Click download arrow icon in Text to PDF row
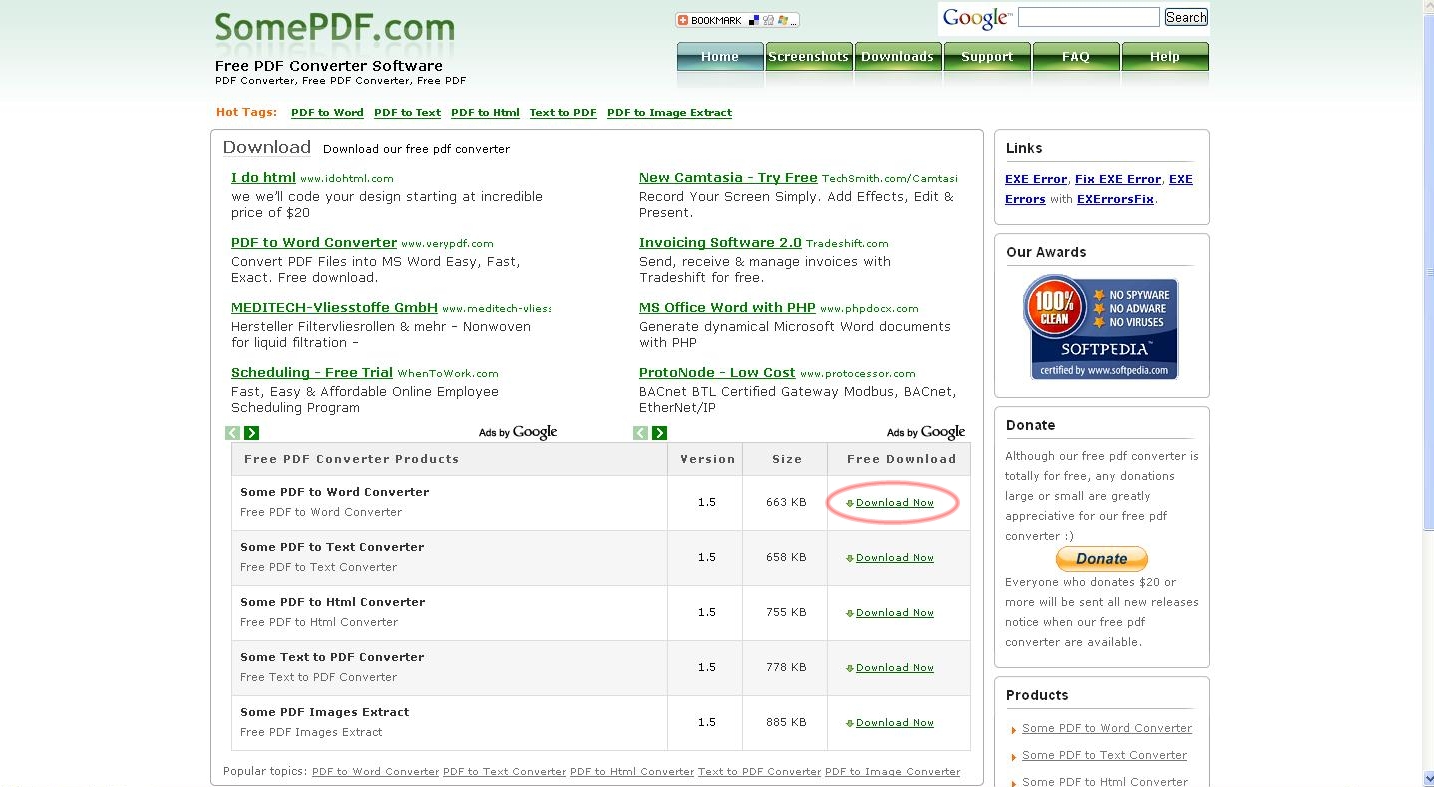Viewport: 1434px width, 787px height. (x=850, y=668)
